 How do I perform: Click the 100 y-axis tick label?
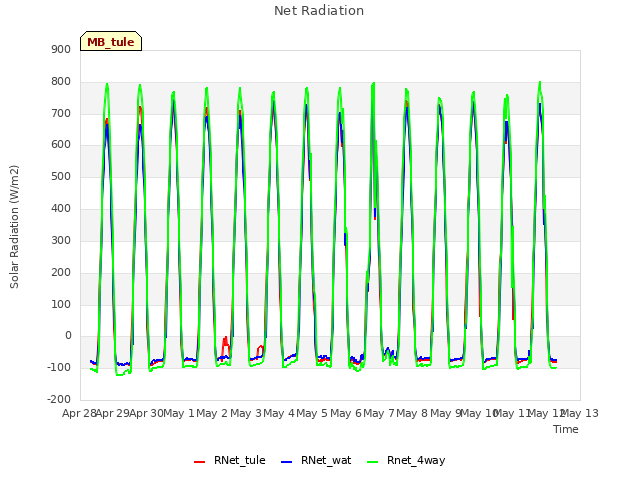click(61, 304)
